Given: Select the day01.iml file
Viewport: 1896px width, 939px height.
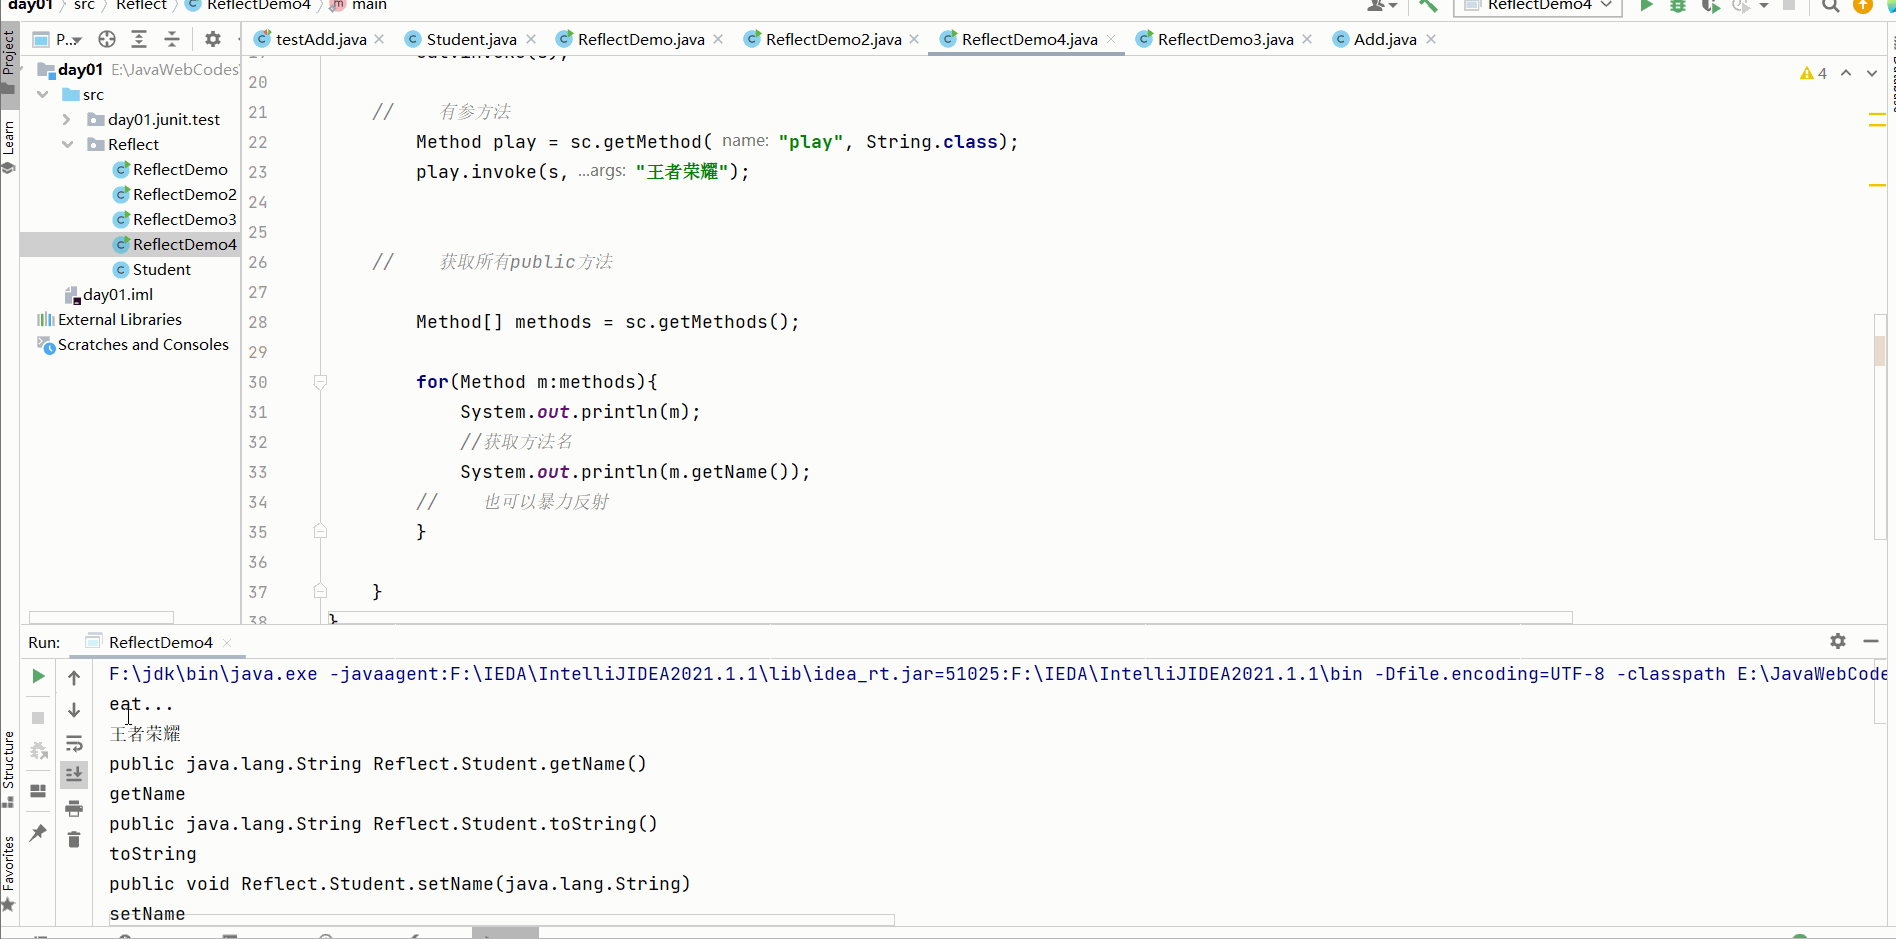Looking at the screenshot, I should [x=109, y=294].
